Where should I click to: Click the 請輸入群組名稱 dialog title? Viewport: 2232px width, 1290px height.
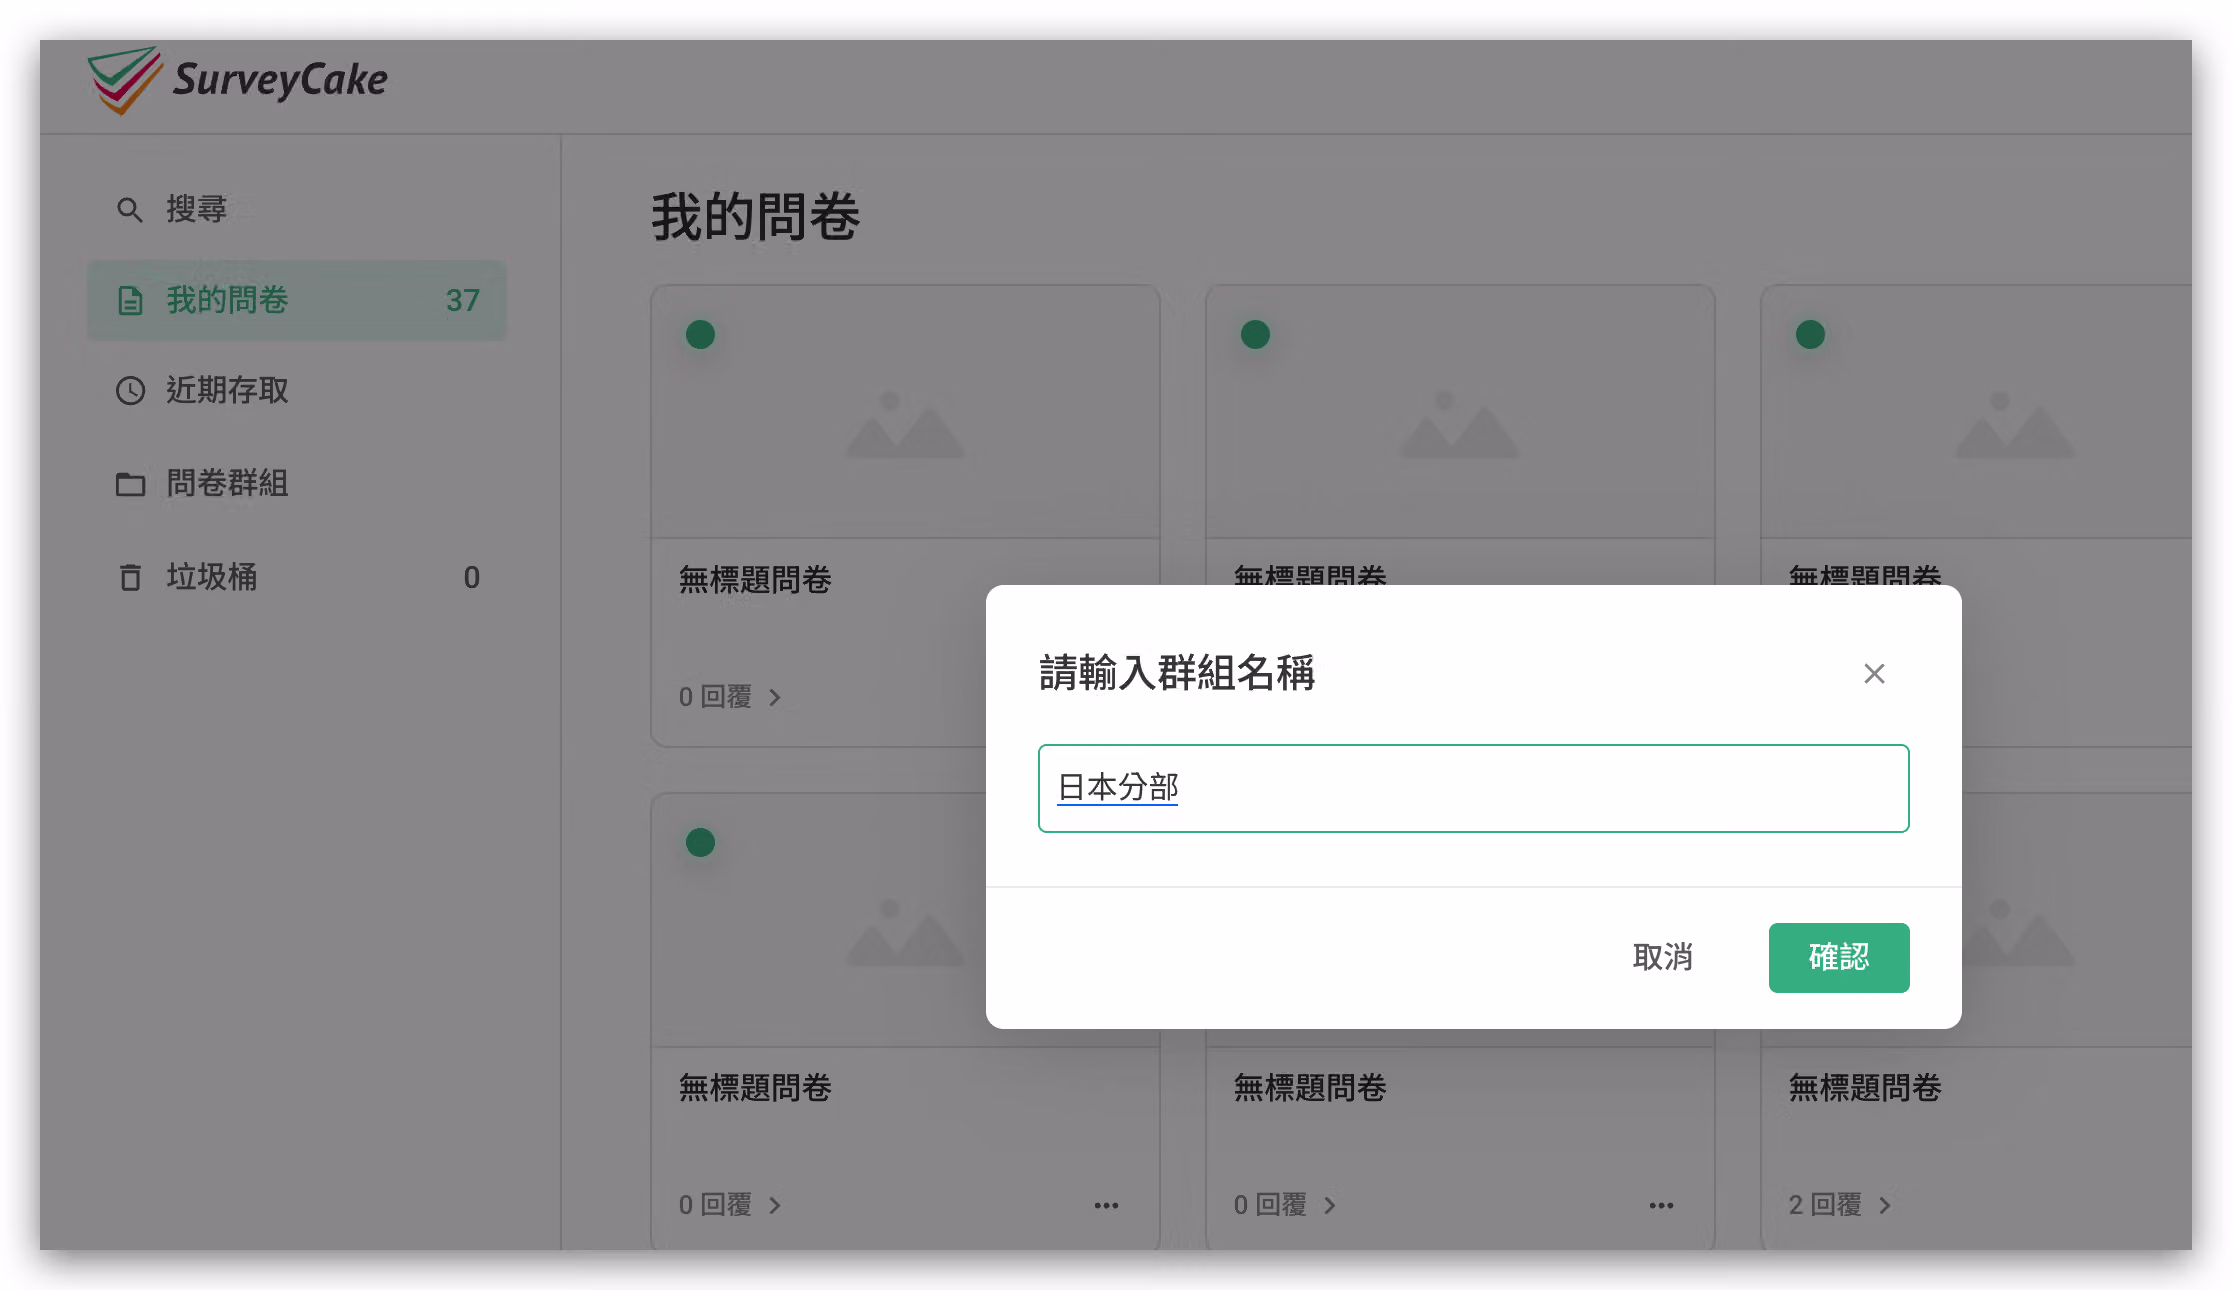1177,672
